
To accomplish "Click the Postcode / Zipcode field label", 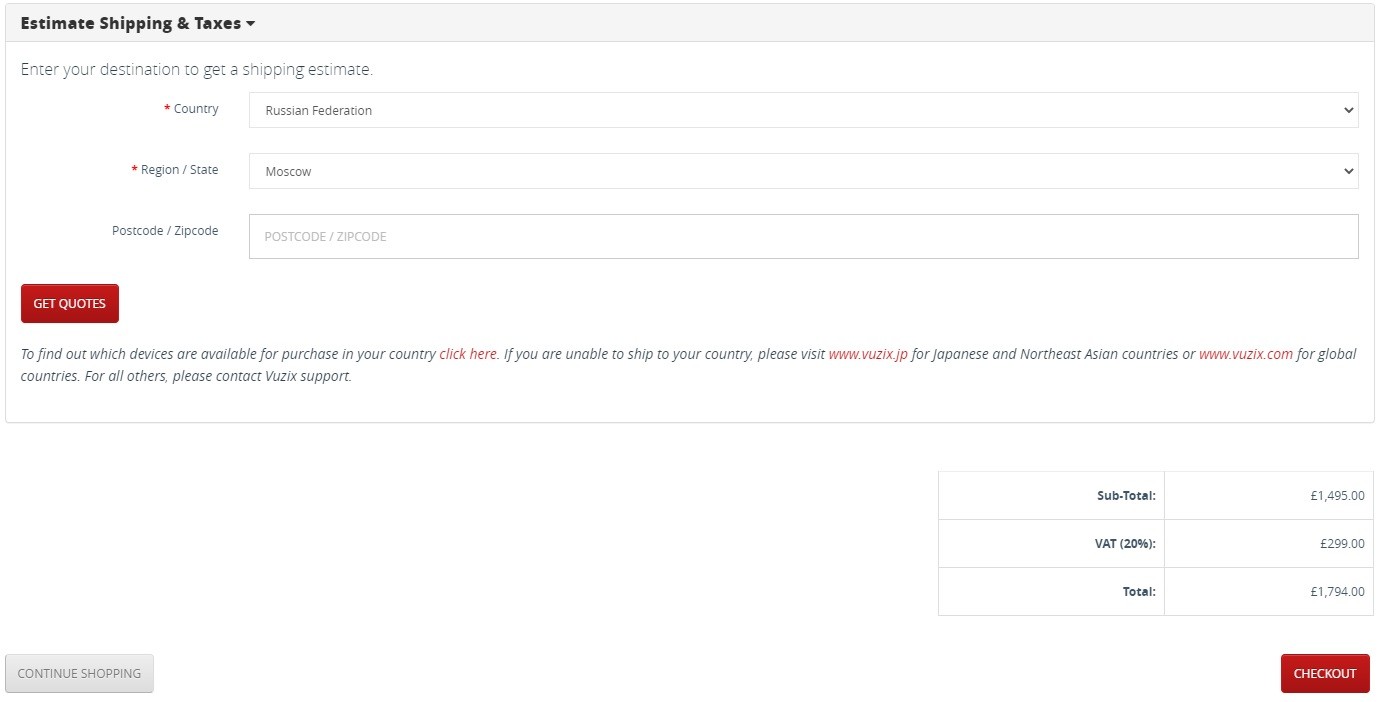I will coord(165,231).
